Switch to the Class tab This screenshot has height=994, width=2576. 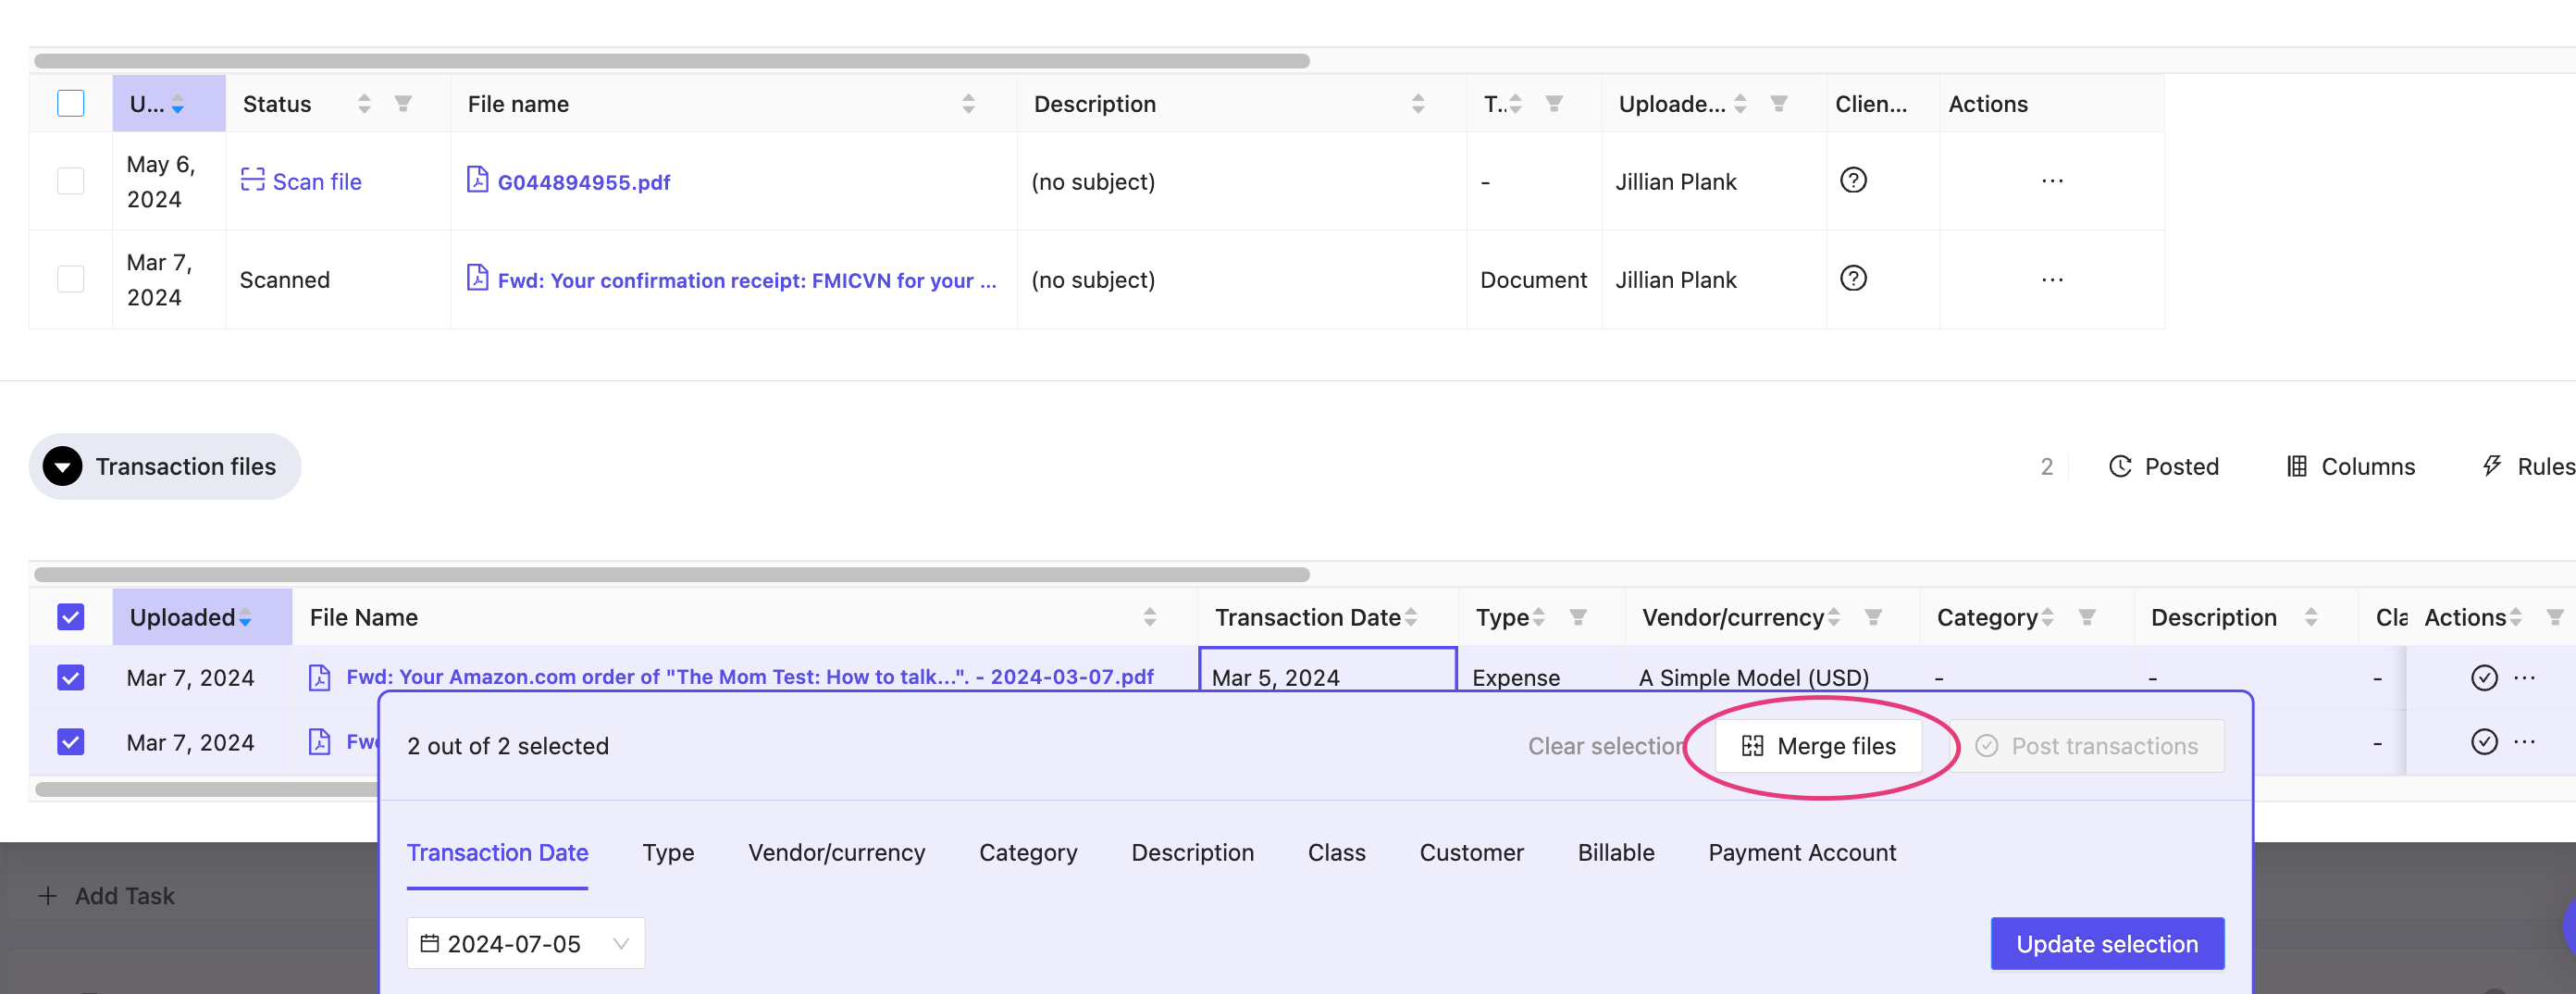tap(1336, 852)
